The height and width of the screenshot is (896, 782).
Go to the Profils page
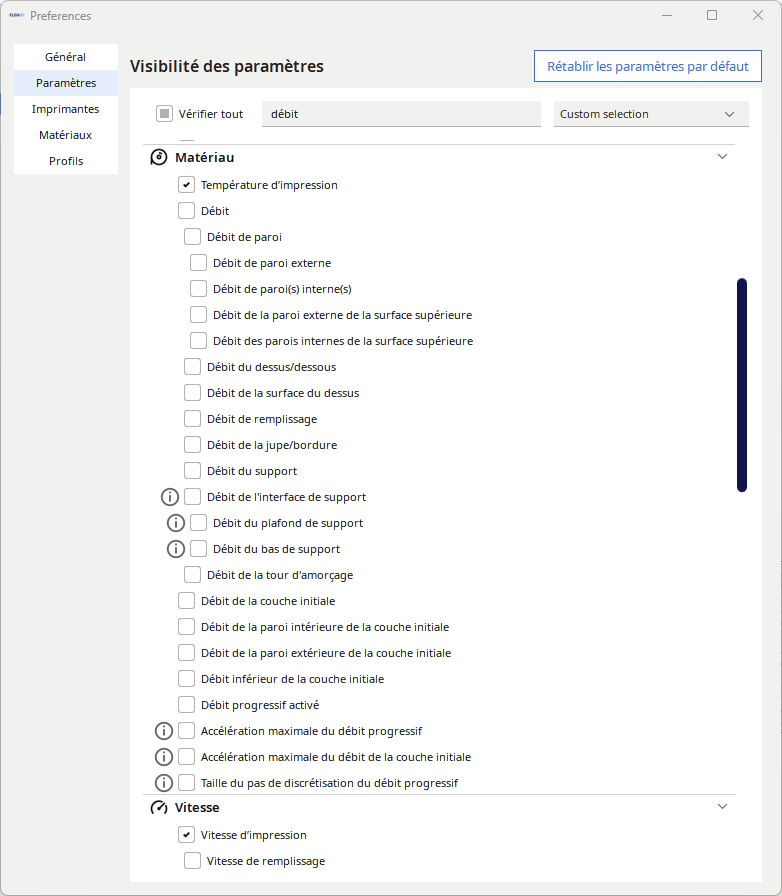pos(65,161)
